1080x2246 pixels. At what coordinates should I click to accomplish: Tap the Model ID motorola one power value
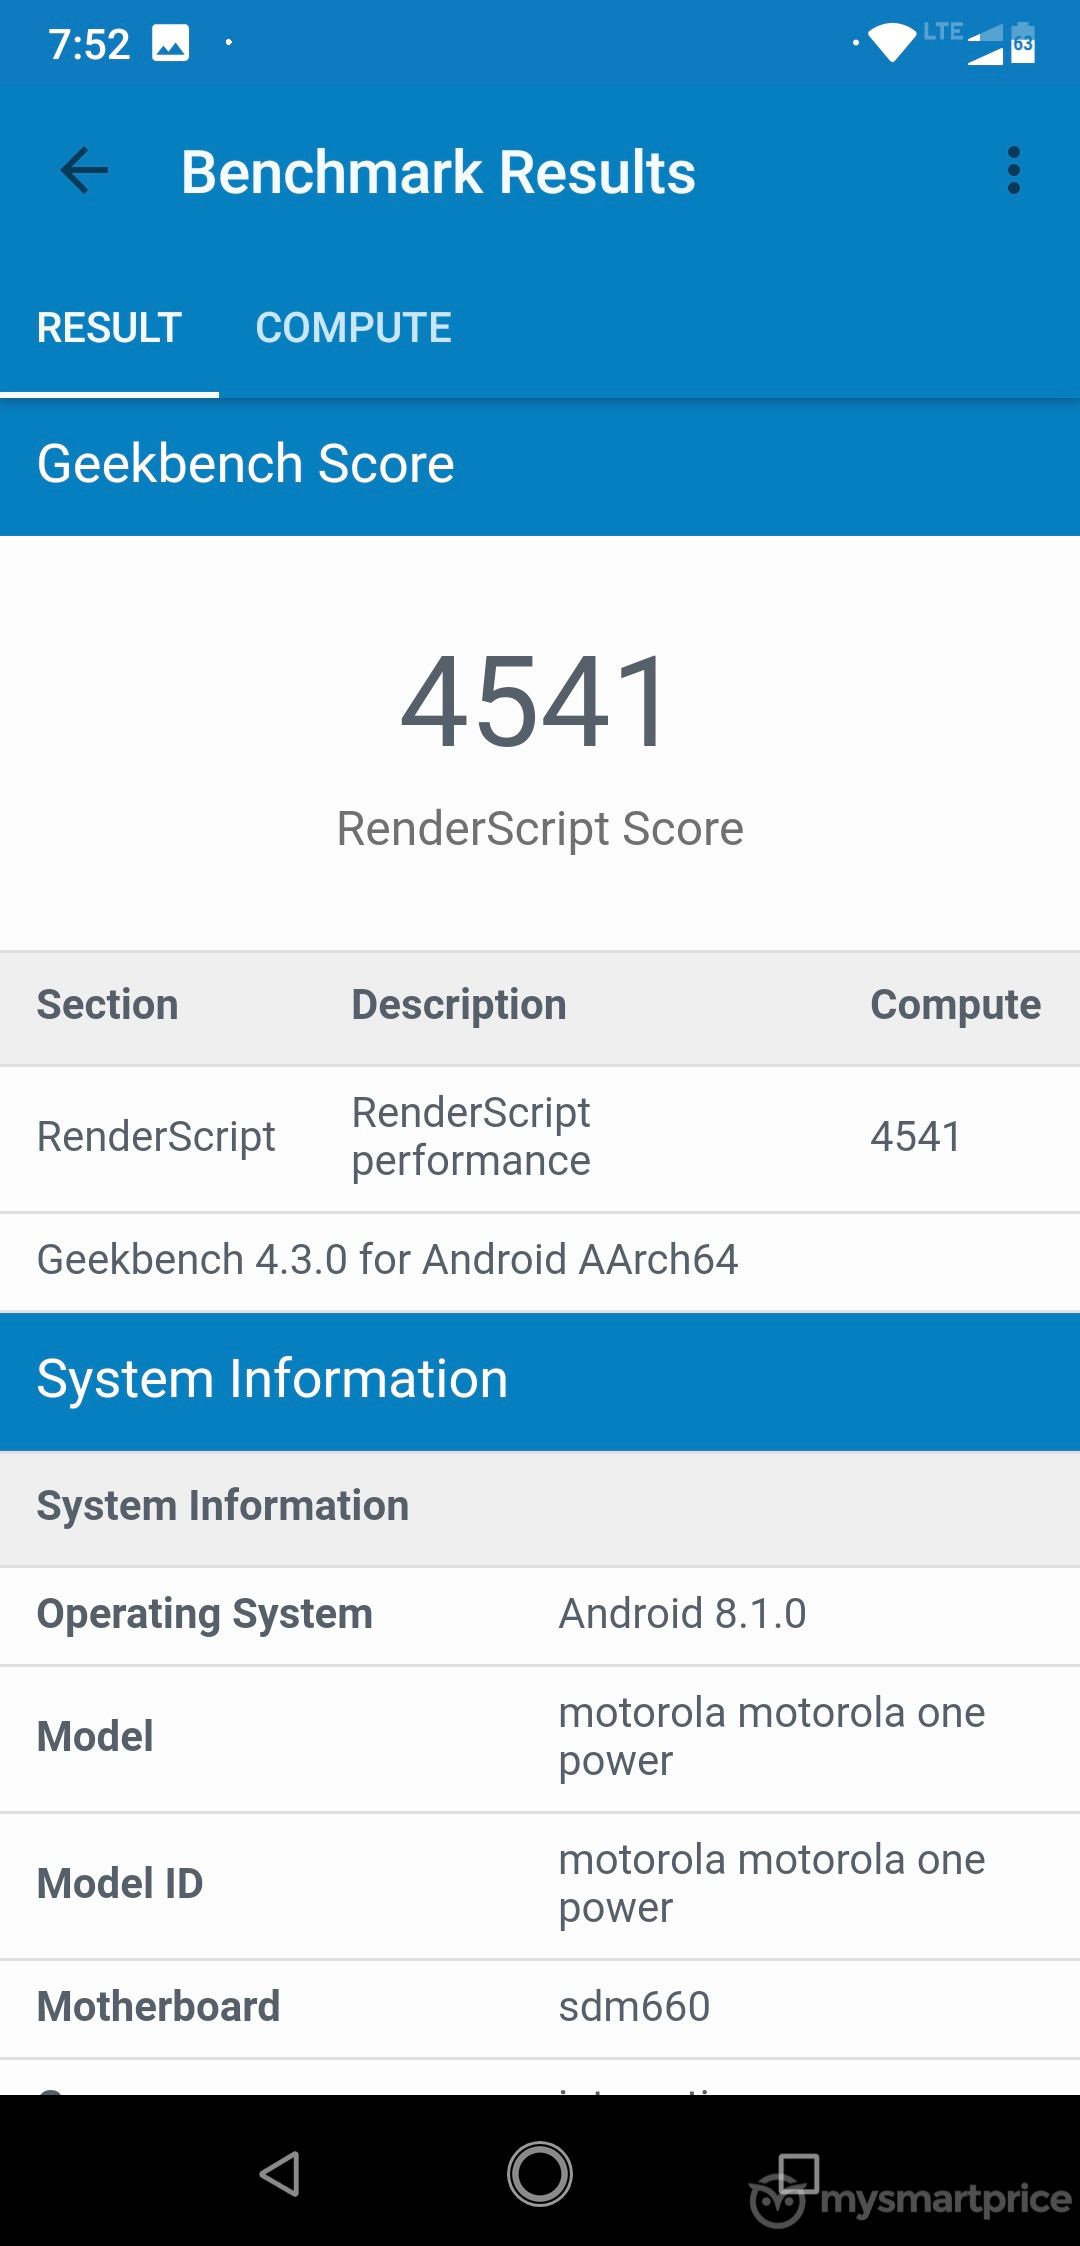tap(771, 1884)
